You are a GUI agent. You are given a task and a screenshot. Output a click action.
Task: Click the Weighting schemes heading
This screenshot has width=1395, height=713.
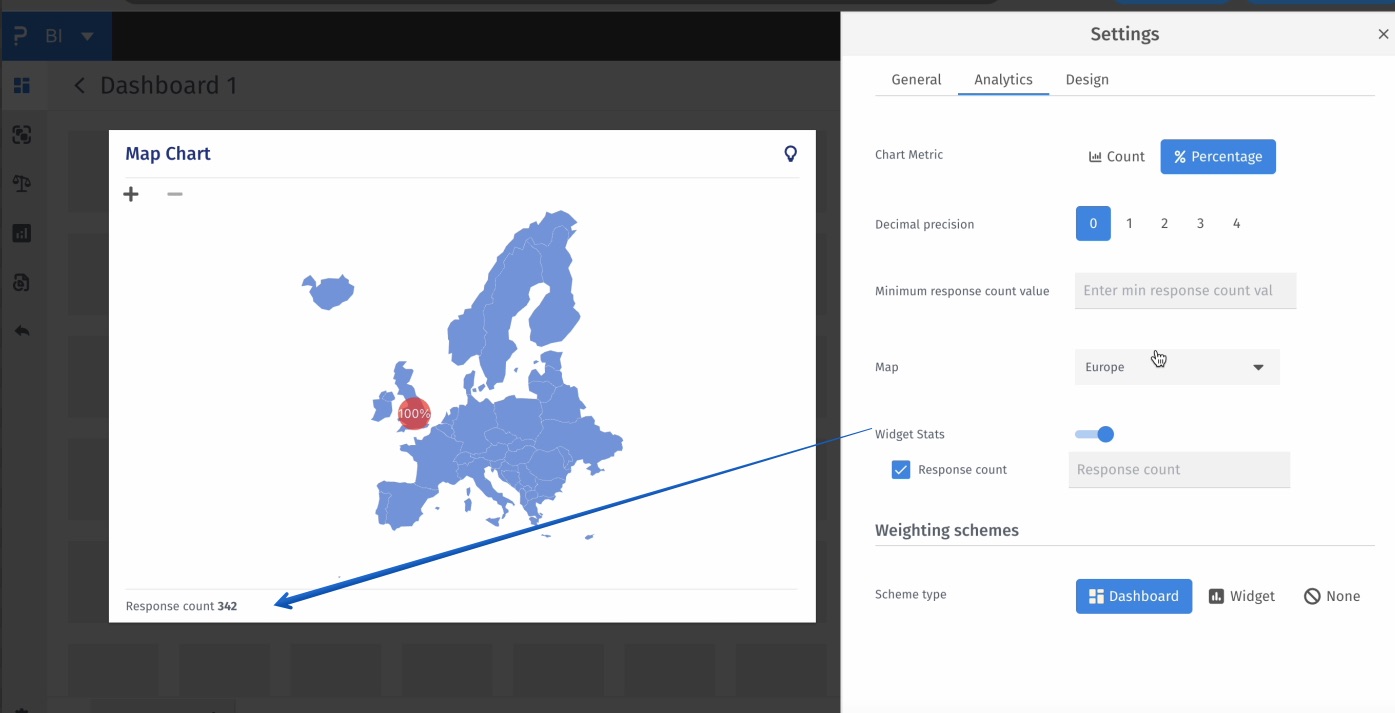(947, 530)
